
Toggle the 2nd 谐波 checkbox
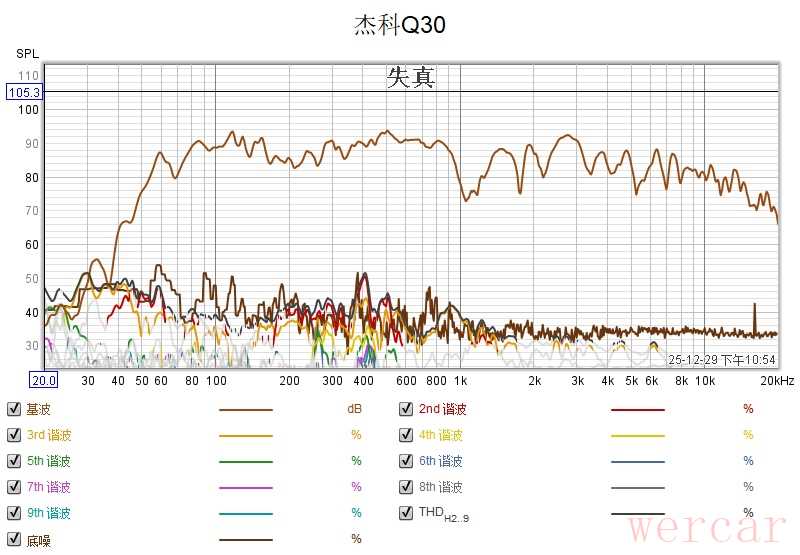pyautogui.click(x=405, y=409)
